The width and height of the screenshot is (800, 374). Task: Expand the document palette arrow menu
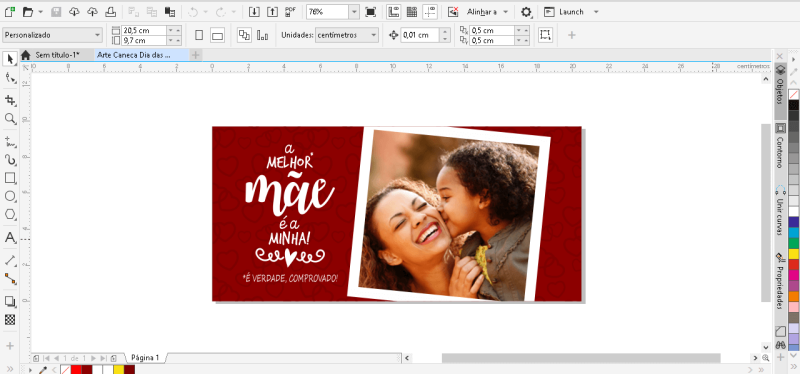(31, 369)
